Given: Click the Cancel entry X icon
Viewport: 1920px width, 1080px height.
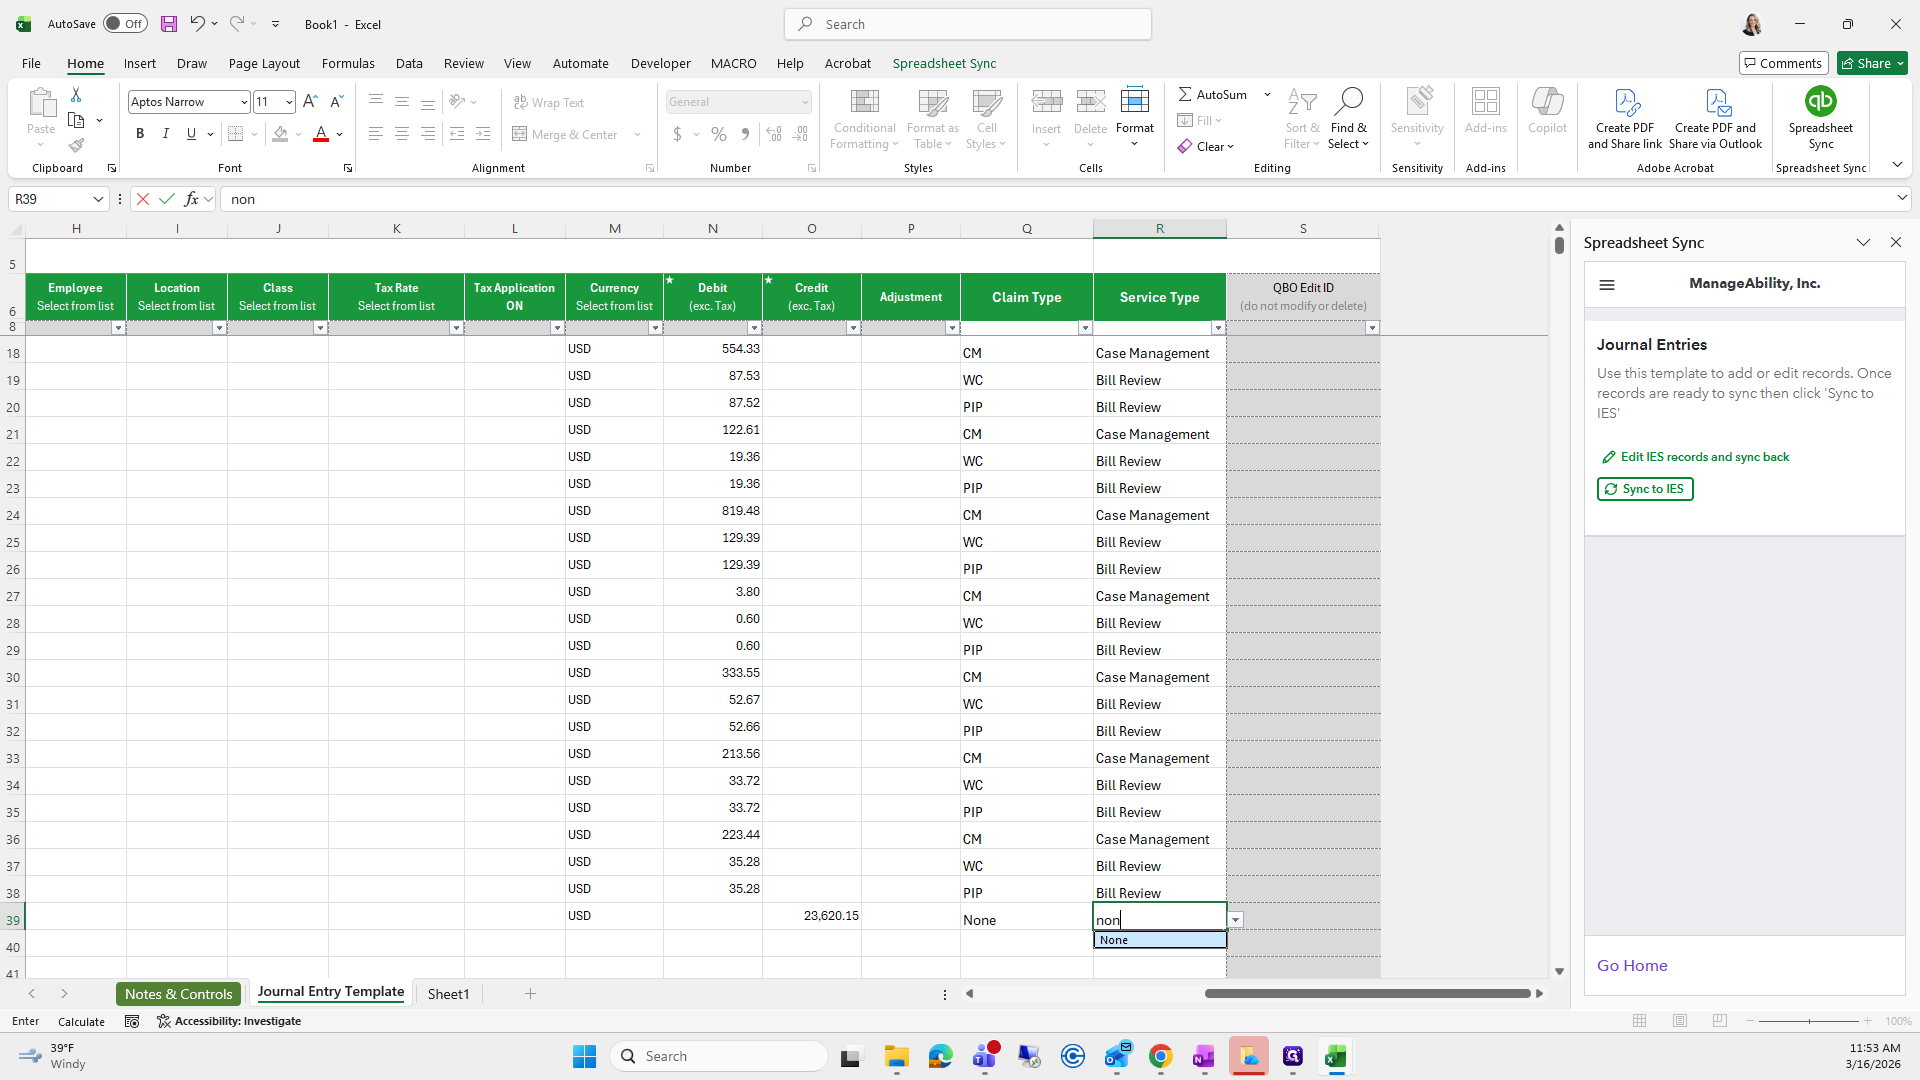Looking at the screenshot, I should [143, 199].
